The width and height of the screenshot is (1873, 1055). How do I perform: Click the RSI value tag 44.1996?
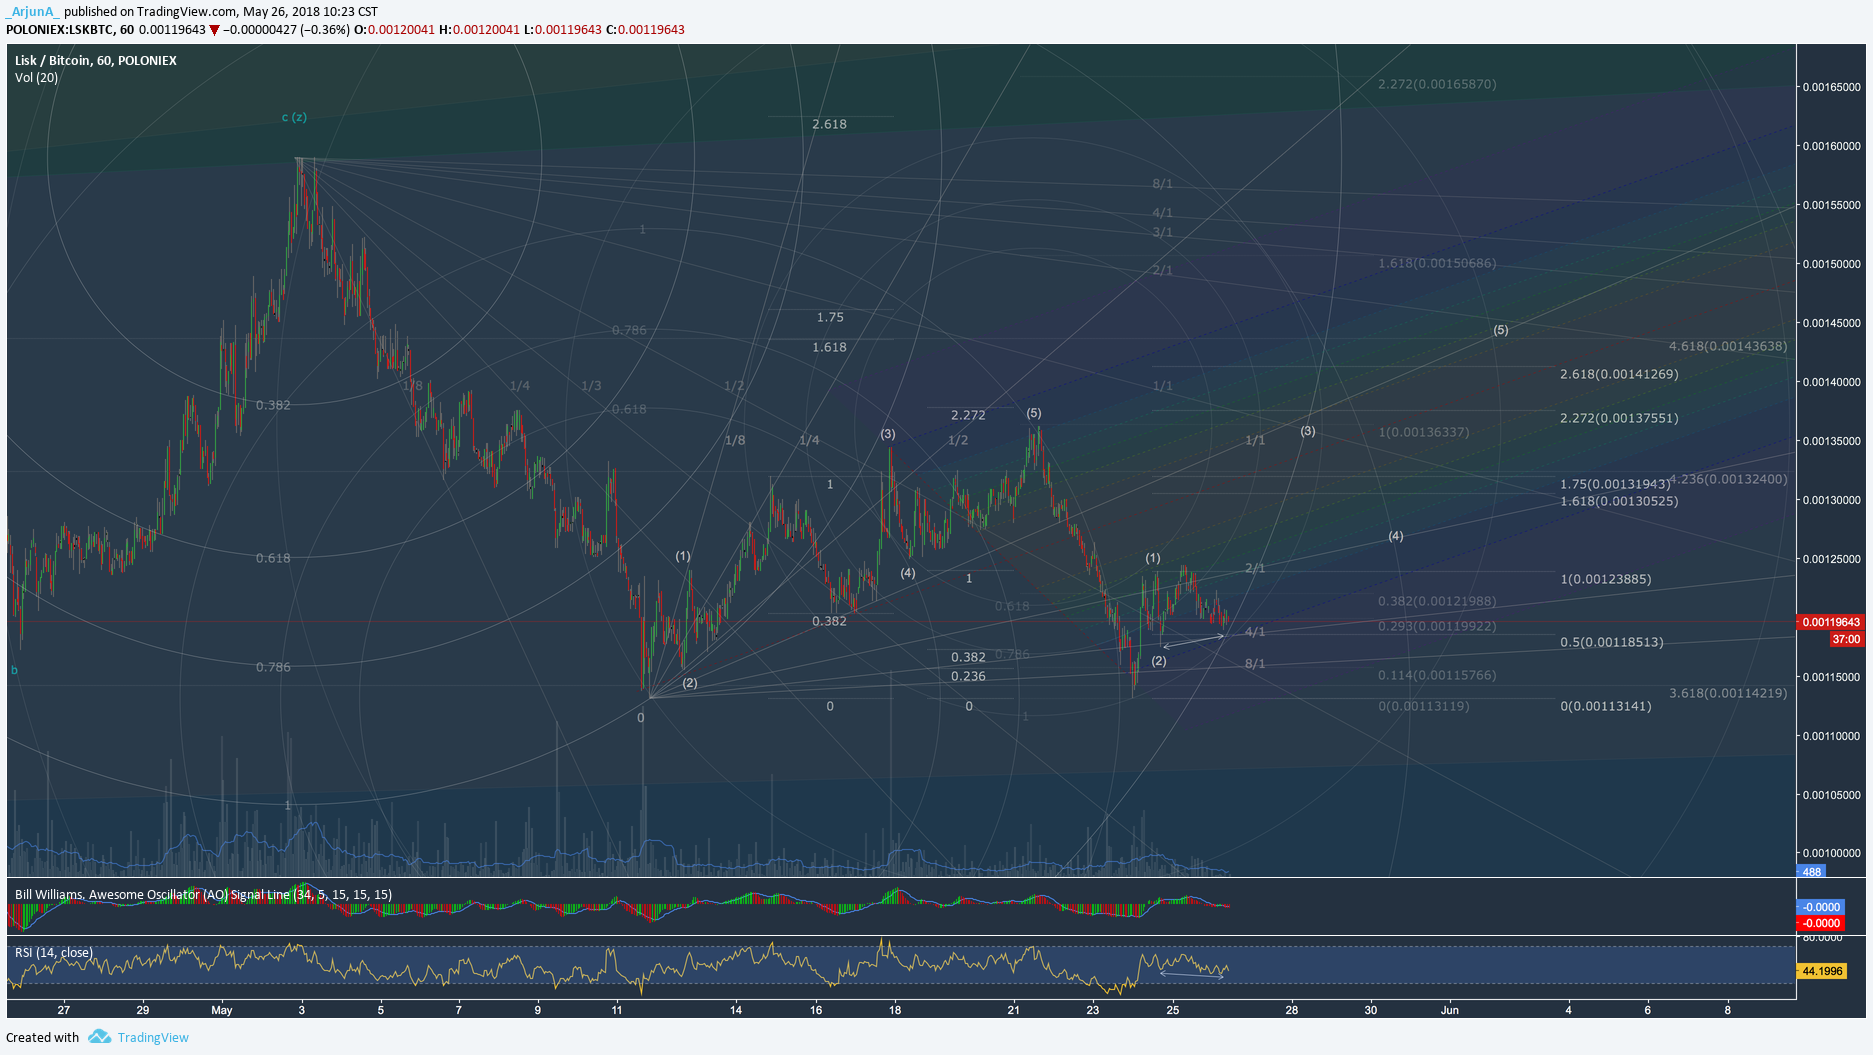1822,971
